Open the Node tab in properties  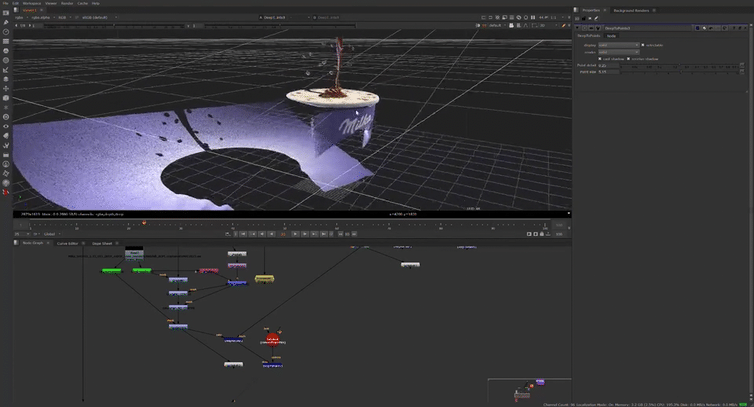(612, 36)
